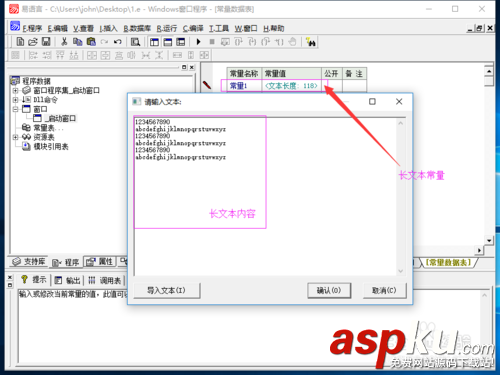Viewport: 500px width, 375px height.
Task: Click the Paste clipboard icon
Action: [91, 42]
